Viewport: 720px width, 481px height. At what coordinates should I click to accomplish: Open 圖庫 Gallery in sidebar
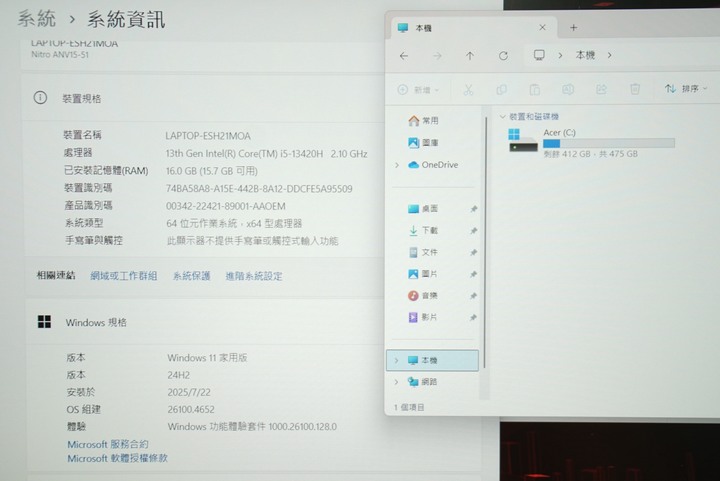click(x=423, y=143)
